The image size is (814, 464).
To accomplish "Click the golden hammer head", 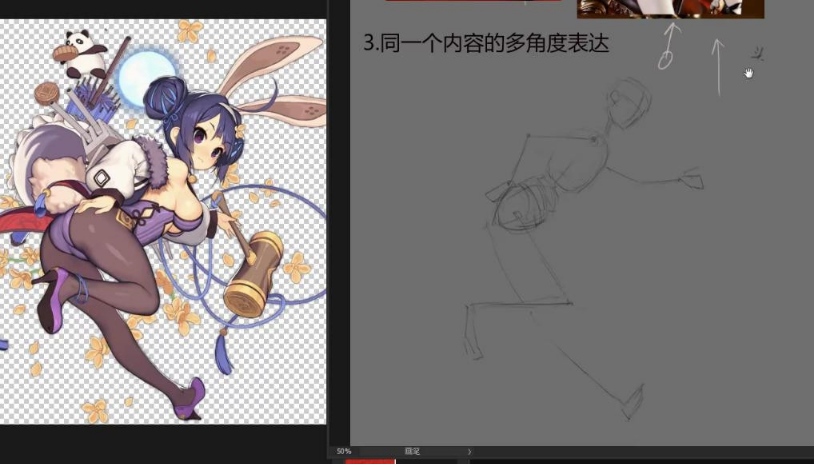I will click(253, 284).
